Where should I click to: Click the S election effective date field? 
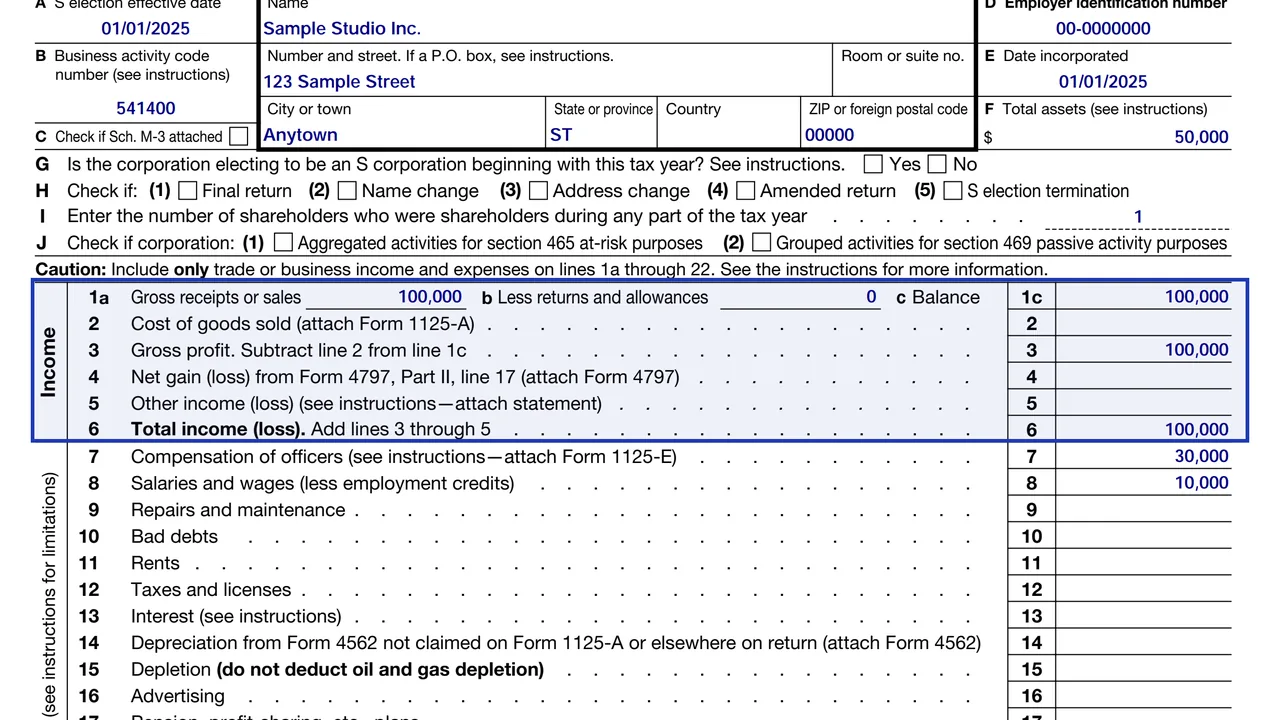coord(145,28)
